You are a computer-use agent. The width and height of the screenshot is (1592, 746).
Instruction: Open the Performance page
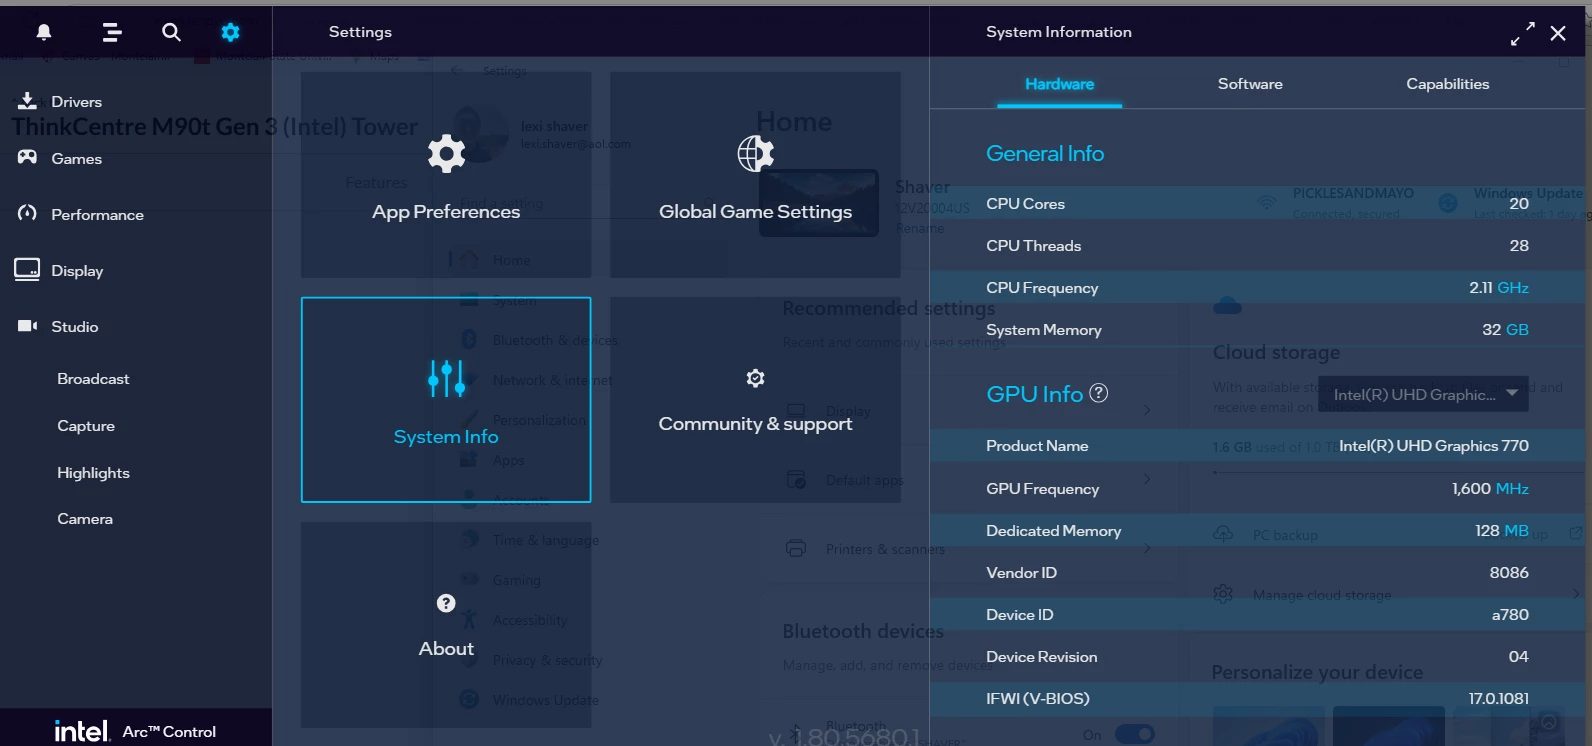80,214
